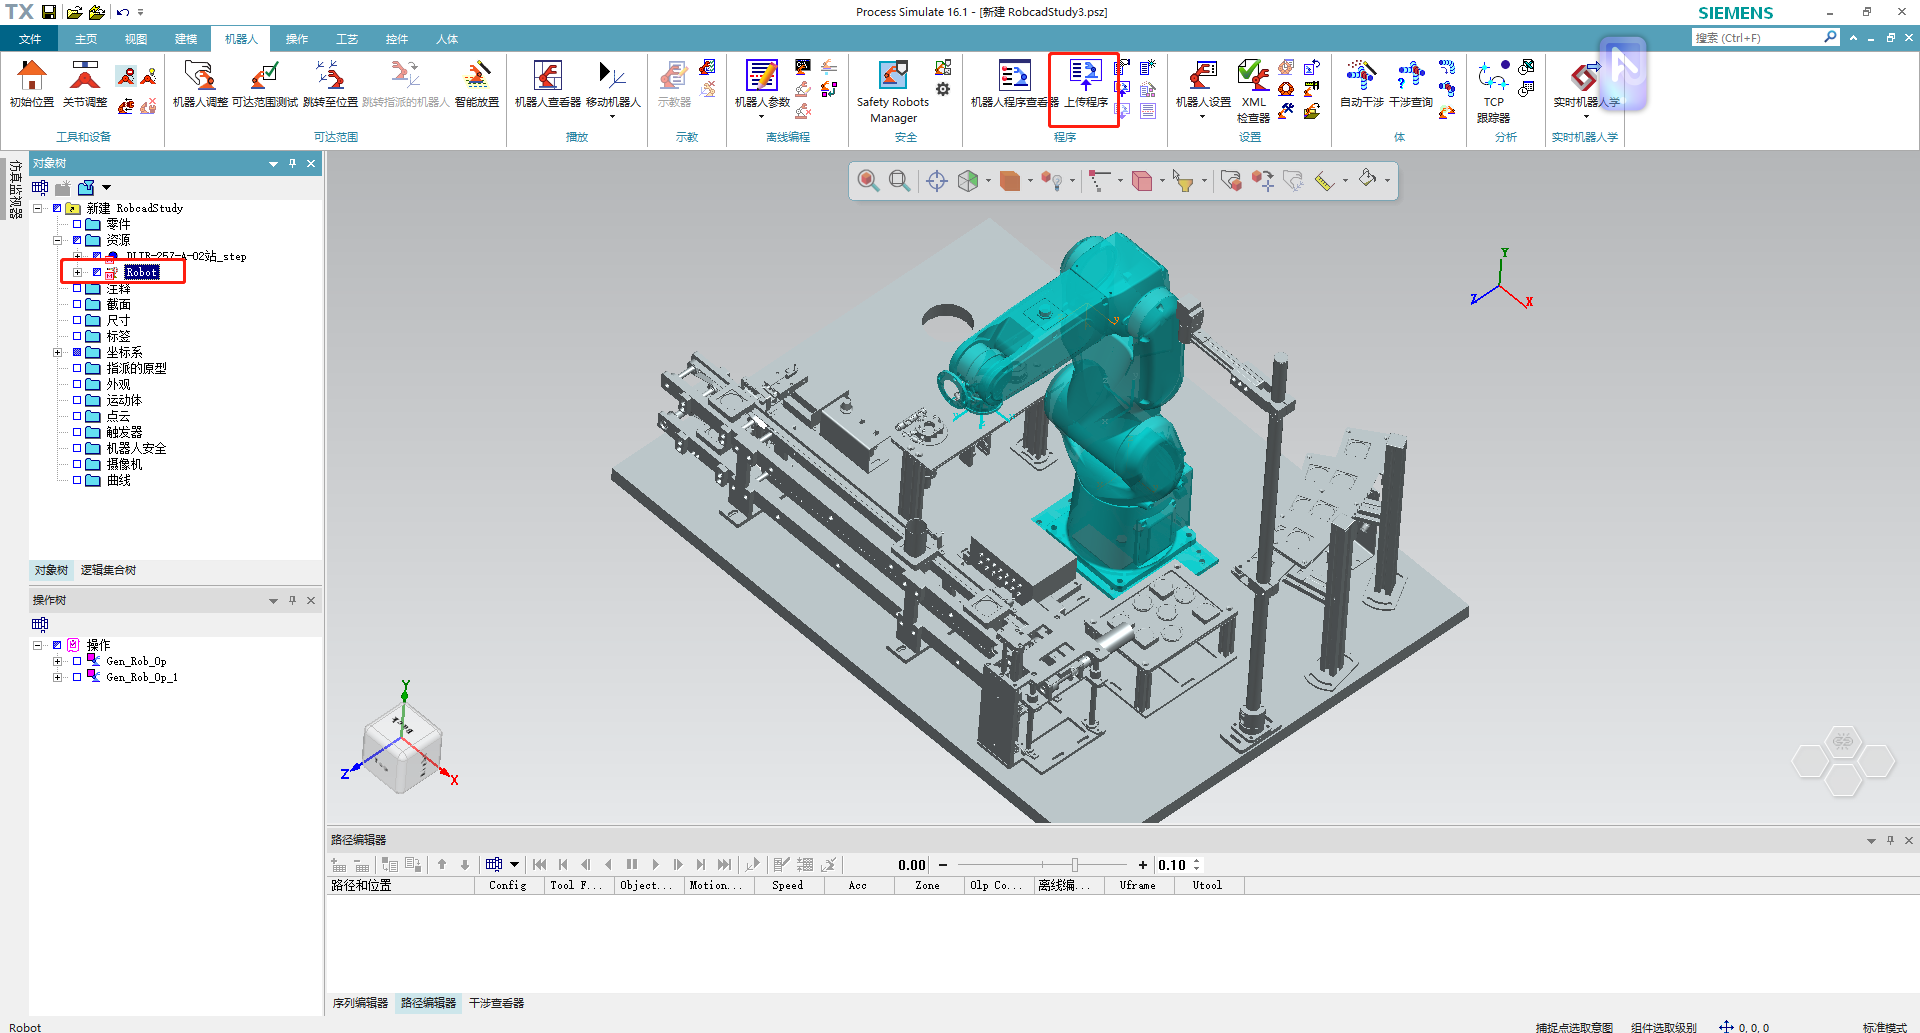Screen dimensions: 1920x1033
Task: Expand the Gen_Rob_Op_1 operation node
Action: [x=57, y=677]
